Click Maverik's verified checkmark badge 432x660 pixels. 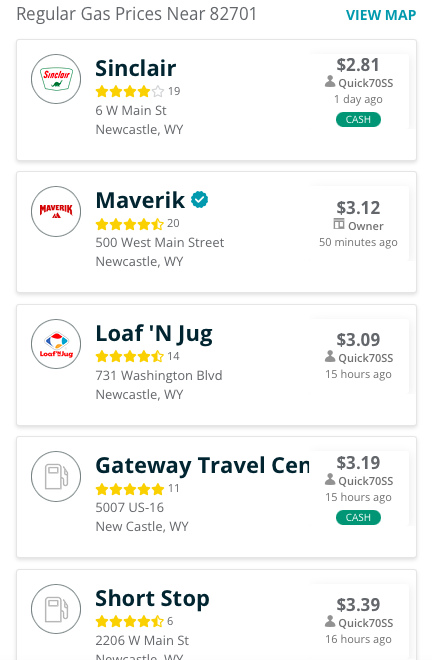pos(200,200)
